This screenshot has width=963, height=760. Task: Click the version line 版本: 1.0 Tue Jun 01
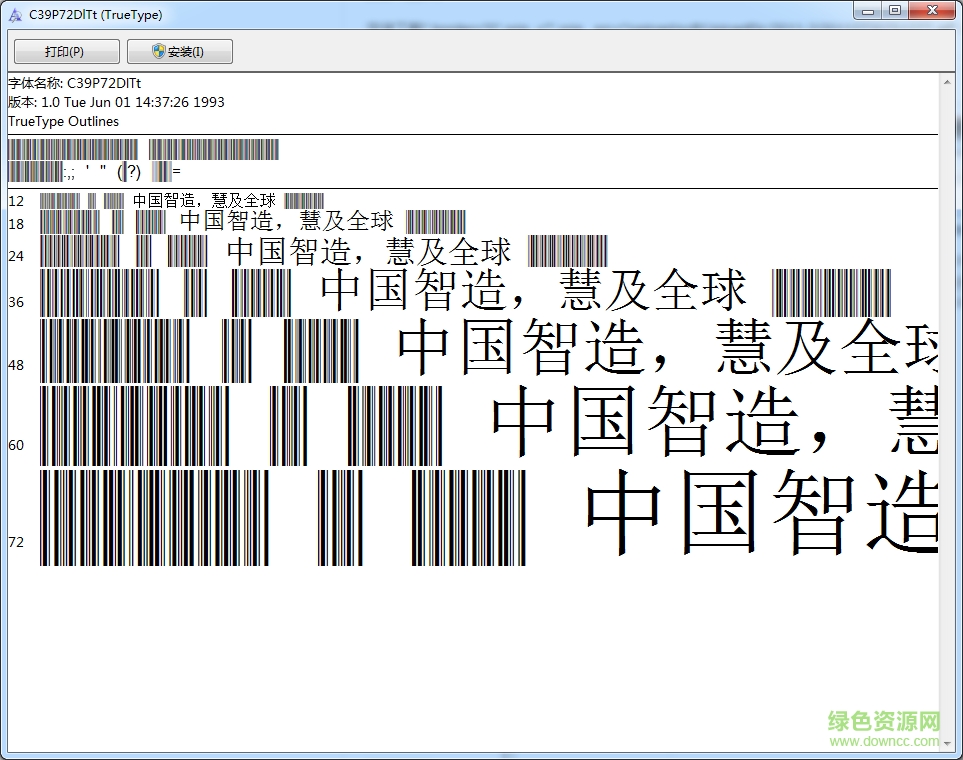[116, 102]
